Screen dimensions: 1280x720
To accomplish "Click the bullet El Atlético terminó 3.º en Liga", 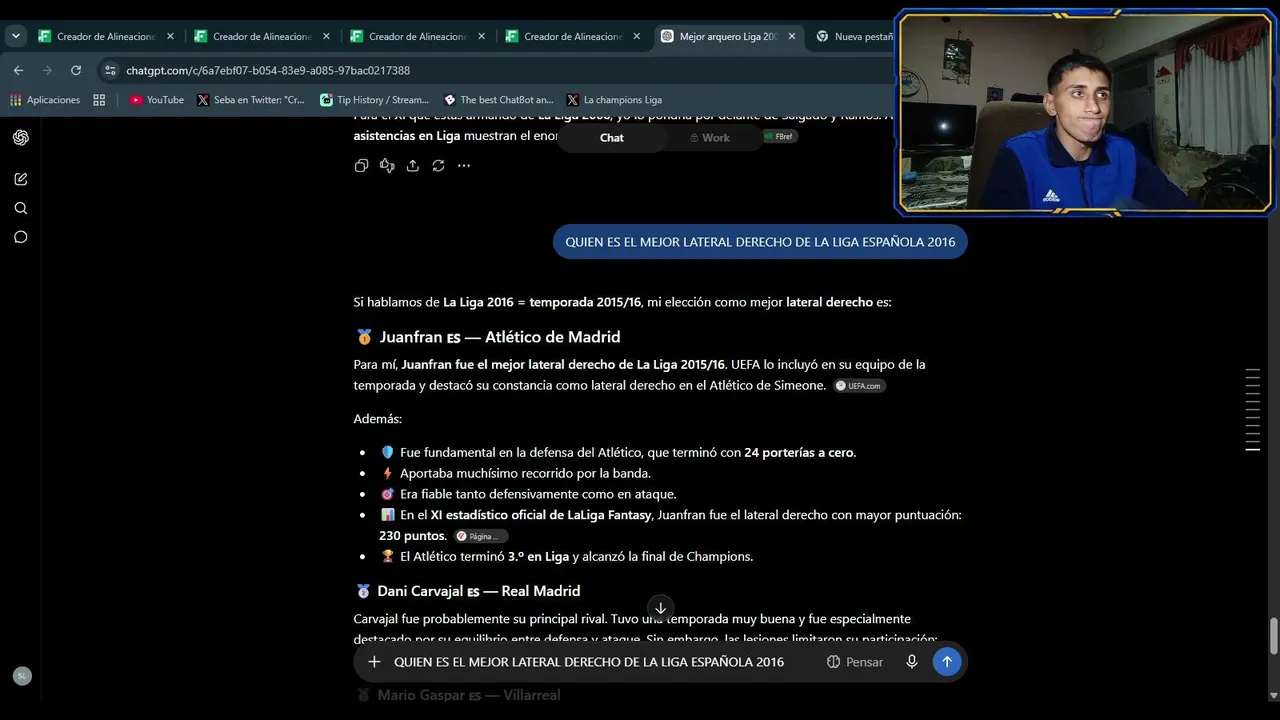I will (566, 557).
